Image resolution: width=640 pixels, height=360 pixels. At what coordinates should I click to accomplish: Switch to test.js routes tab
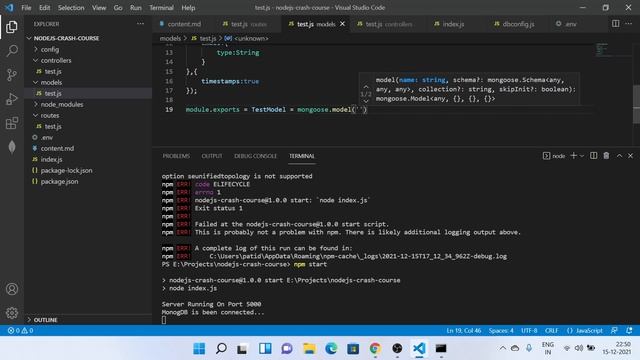click(249, 24)
